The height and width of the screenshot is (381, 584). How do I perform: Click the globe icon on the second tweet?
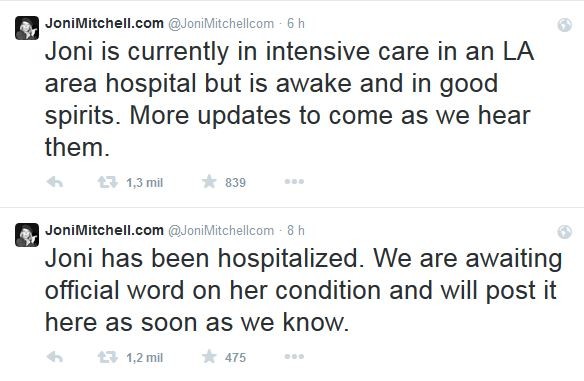coord(565,232)
